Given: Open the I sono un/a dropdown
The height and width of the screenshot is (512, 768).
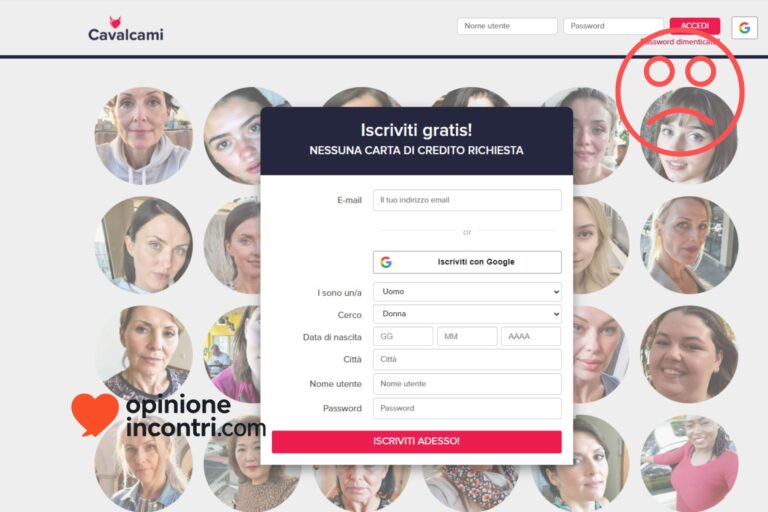Looking at the screenshot, I should 467,292.
